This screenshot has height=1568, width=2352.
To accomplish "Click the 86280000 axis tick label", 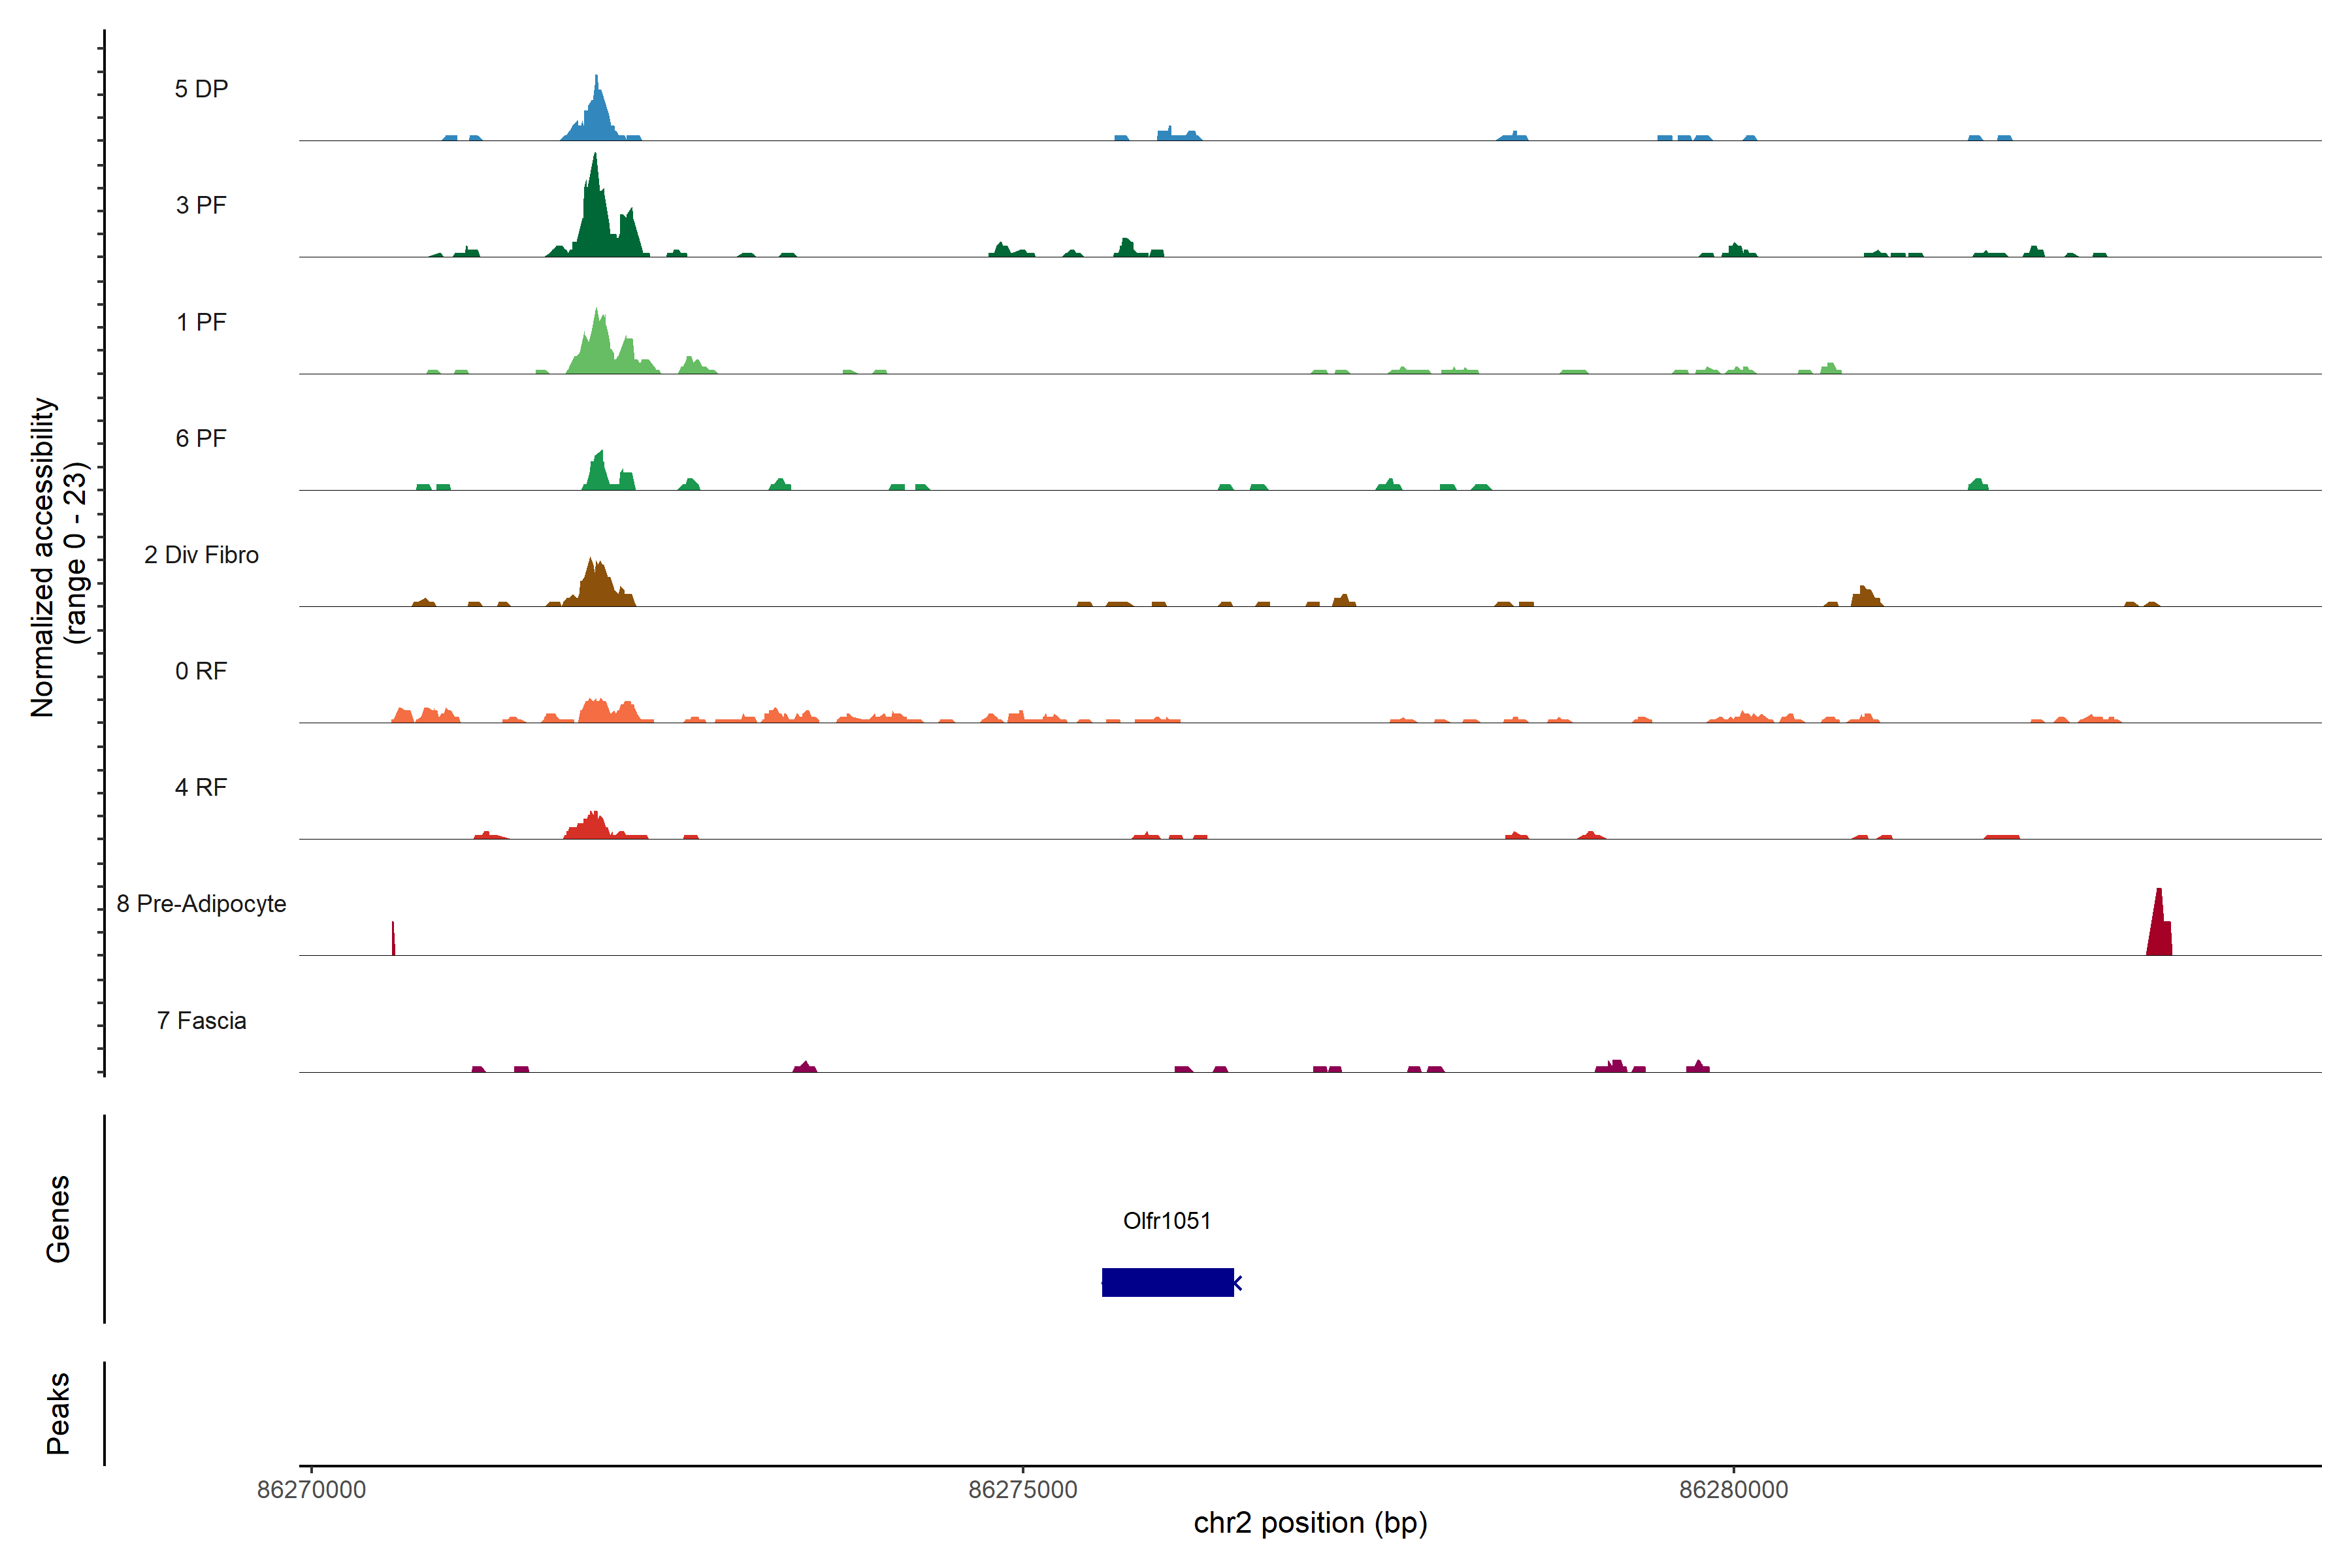I will pyautogui.click(x=1733, y=1489).
